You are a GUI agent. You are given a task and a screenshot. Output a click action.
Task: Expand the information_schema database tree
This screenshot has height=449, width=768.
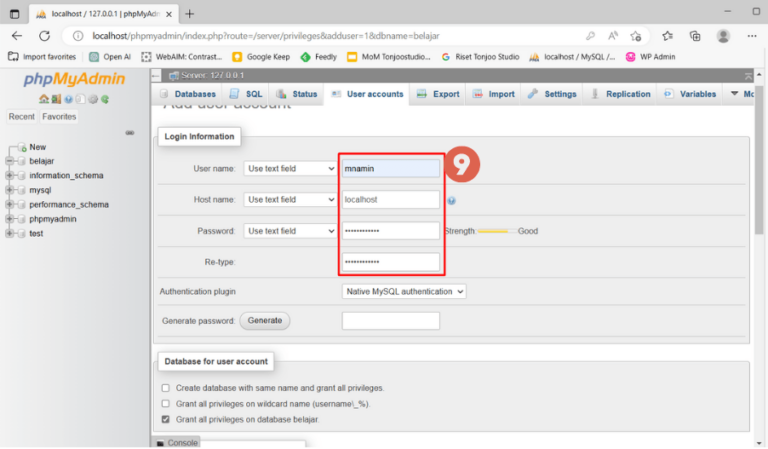coord(9,175)
